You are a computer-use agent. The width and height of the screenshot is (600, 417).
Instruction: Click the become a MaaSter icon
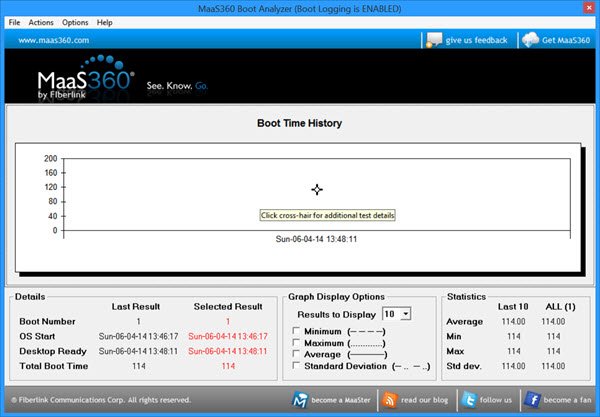[x=300, y=400]
